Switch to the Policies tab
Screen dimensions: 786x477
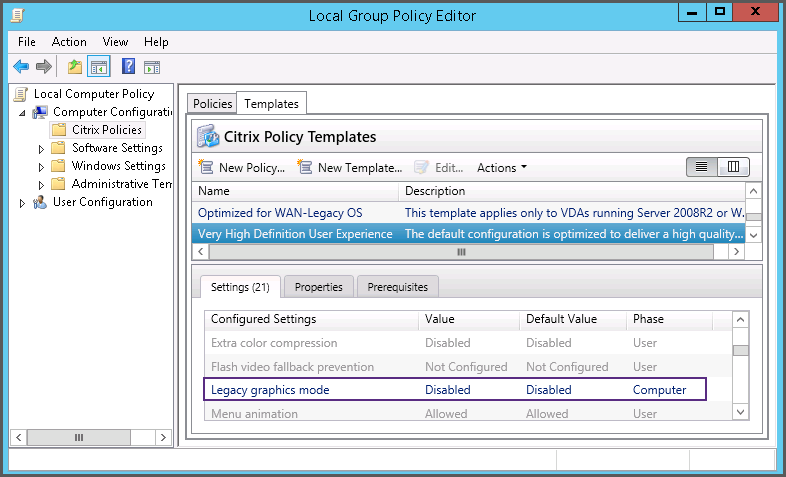pos(212,104)
